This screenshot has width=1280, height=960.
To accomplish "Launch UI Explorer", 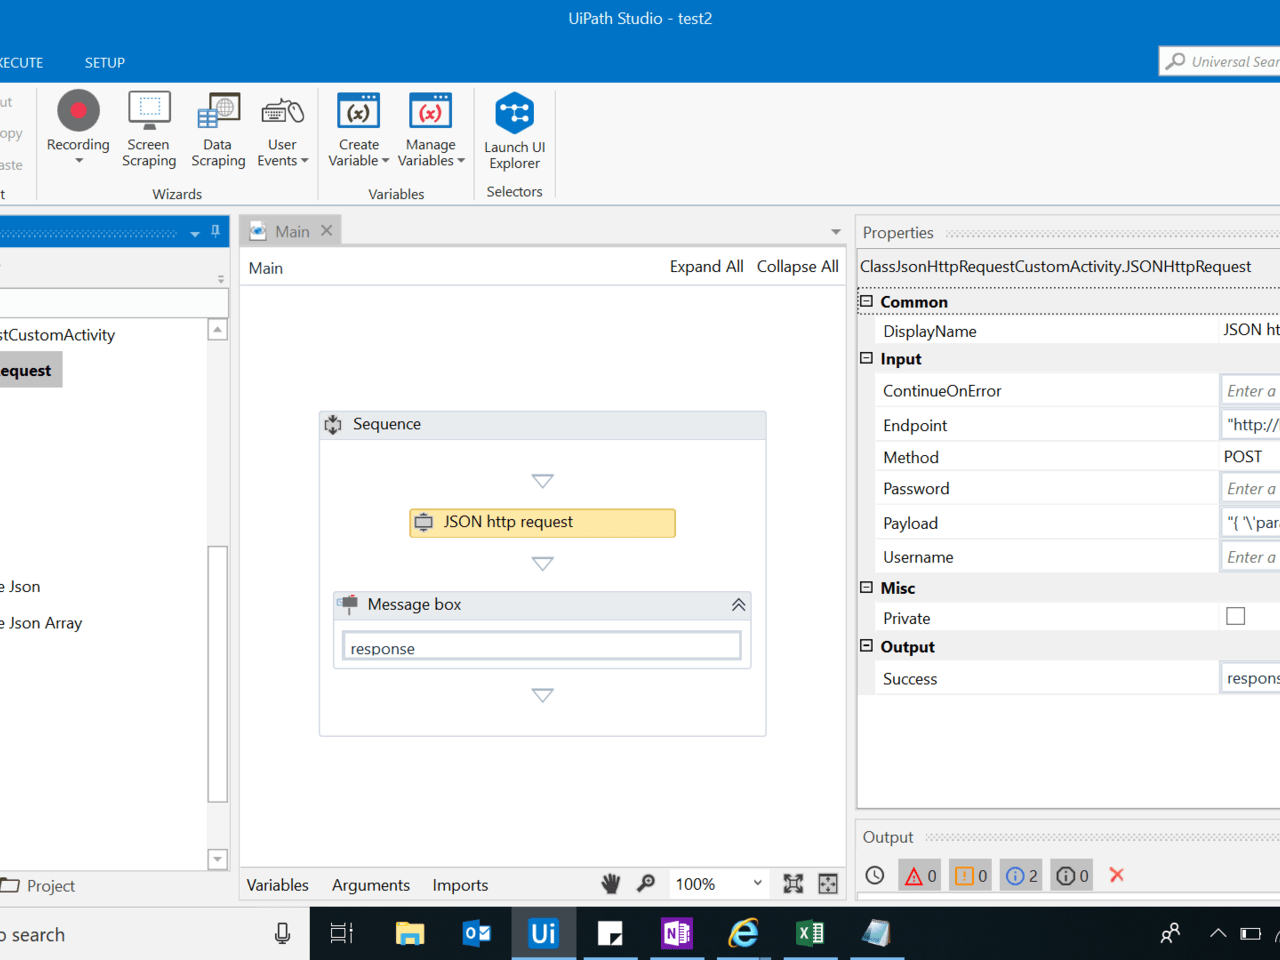I will (x=514, y=129).
